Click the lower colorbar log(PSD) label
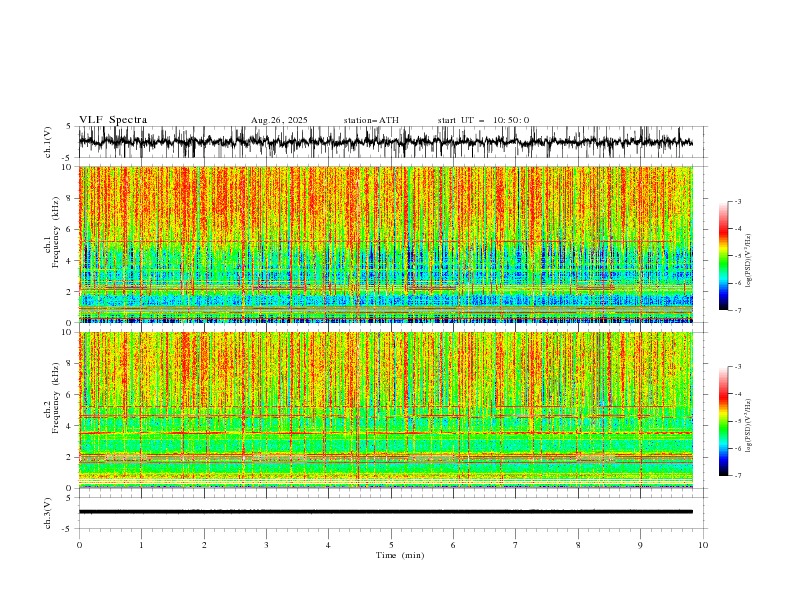792x612 pixels. (x=749, y=426)
